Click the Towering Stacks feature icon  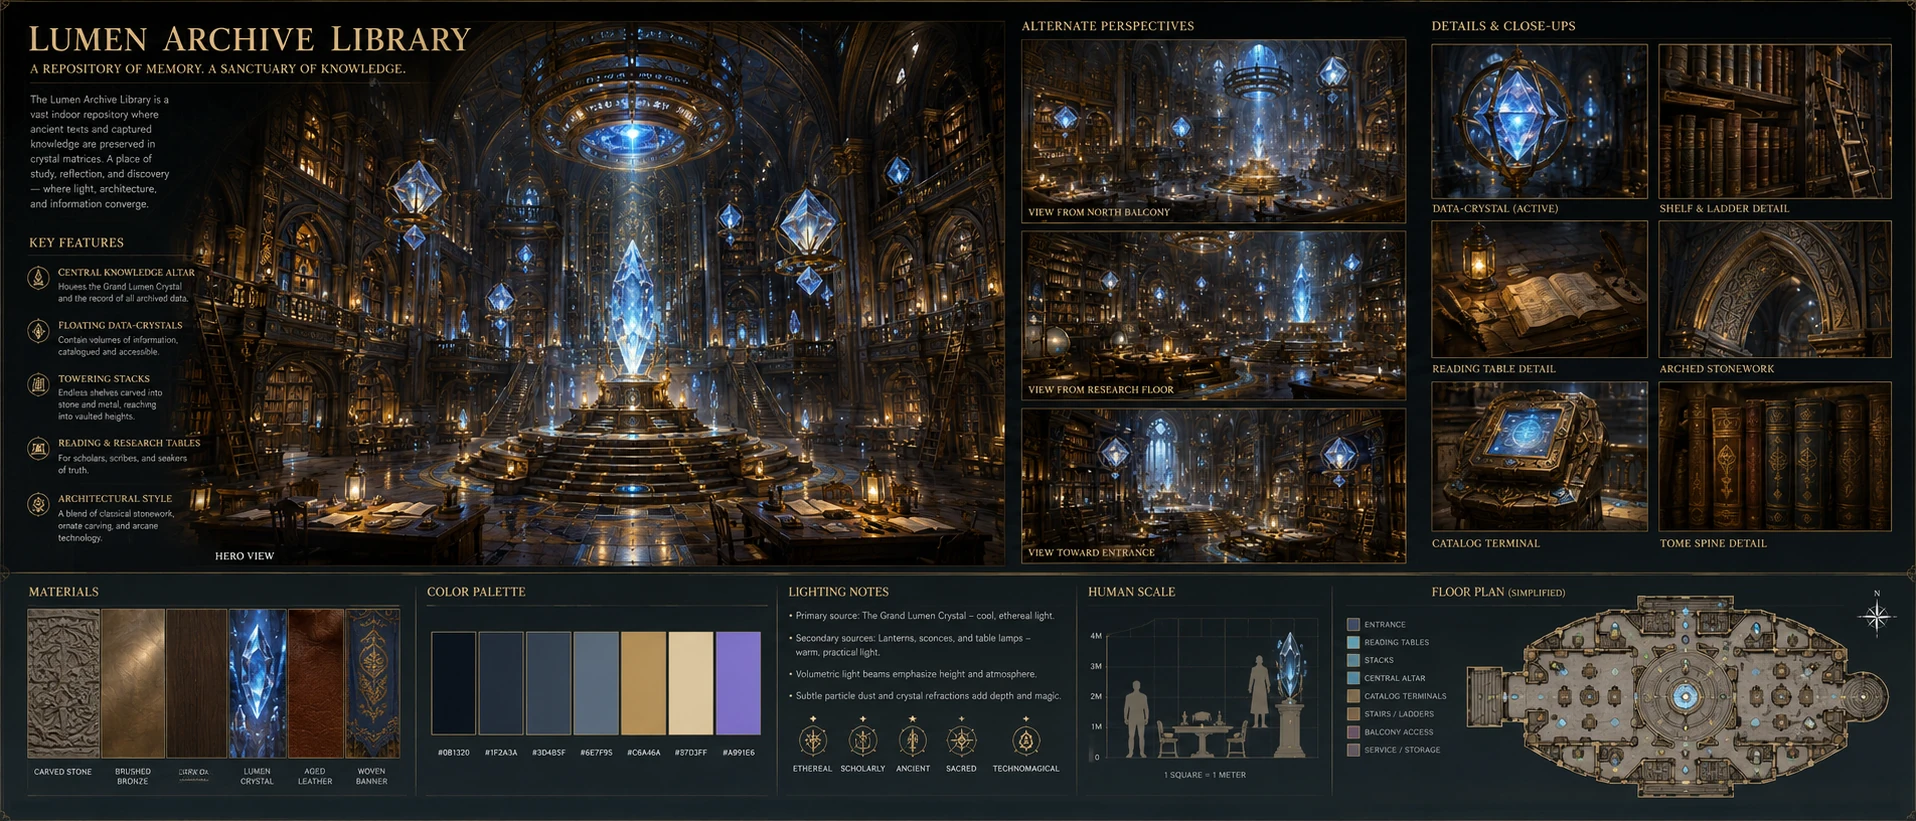coord(38,384)
